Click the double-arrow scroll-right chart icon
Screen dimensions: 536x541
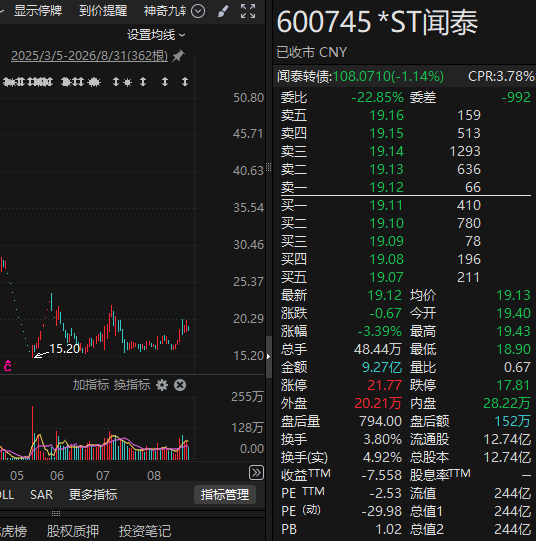pos(256,473)
